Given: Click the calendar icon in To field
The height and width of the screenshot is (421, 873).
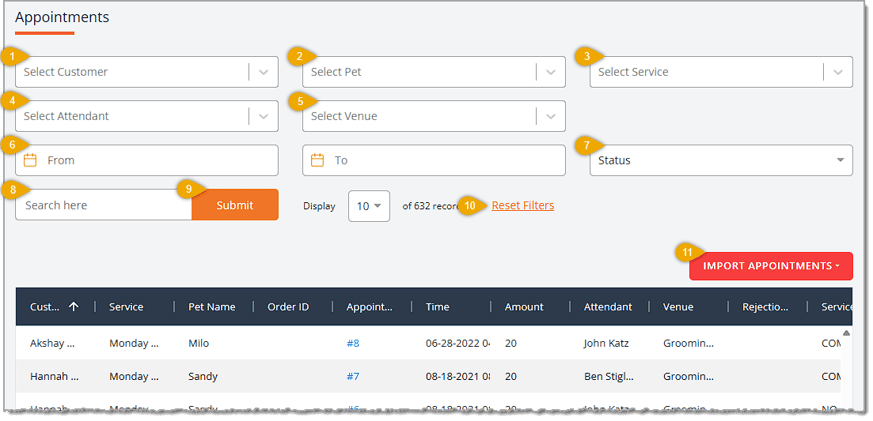Looking at the screenshot, I should click(x=317, y=160).
